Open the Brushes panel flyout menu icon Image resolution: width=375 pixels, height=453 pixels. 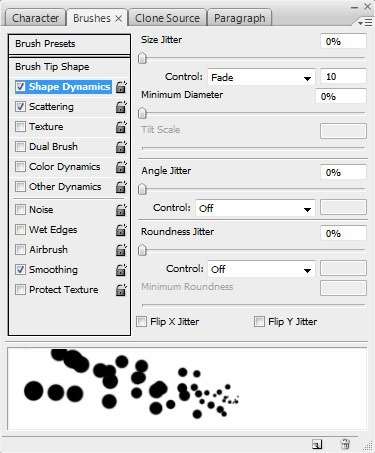(365, 23)
